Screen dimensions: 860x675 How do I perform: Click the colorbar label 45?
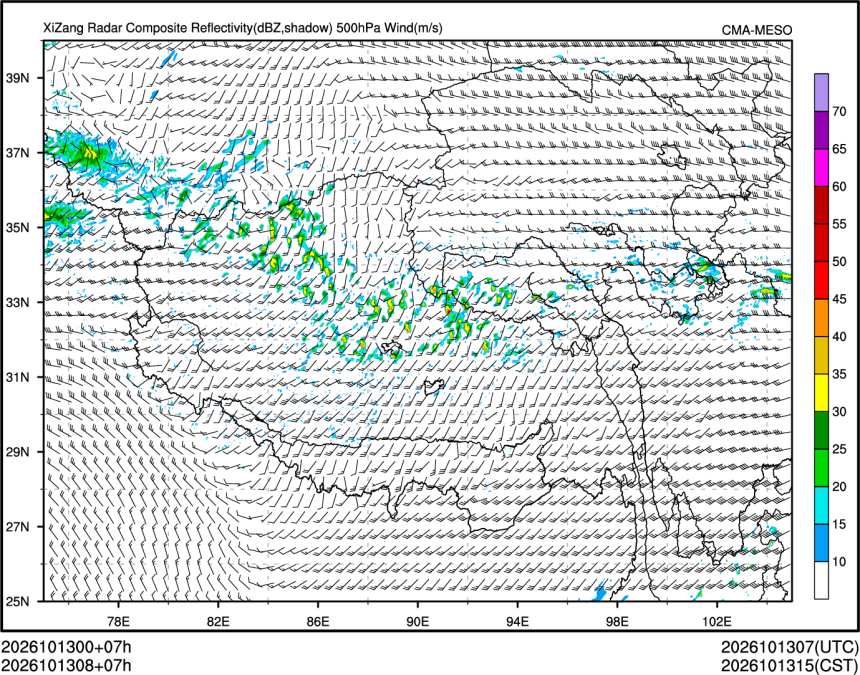[839, 299]
